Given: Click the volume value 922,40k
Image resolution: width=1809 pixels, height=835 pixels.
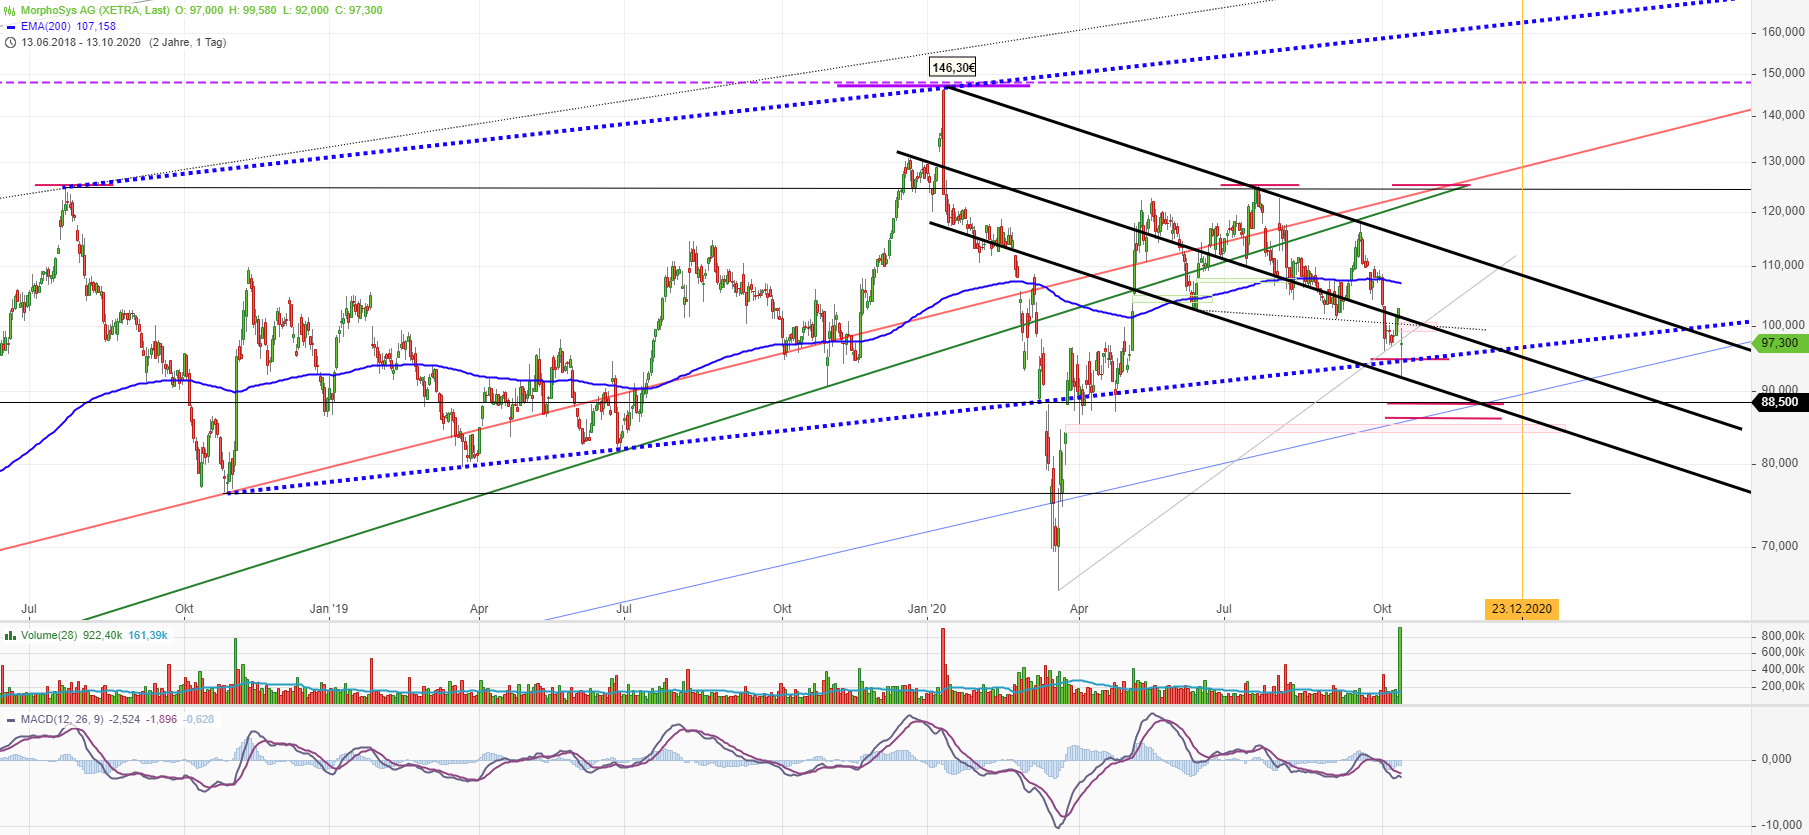Looking at the screenshot, I should click(103, 635).
